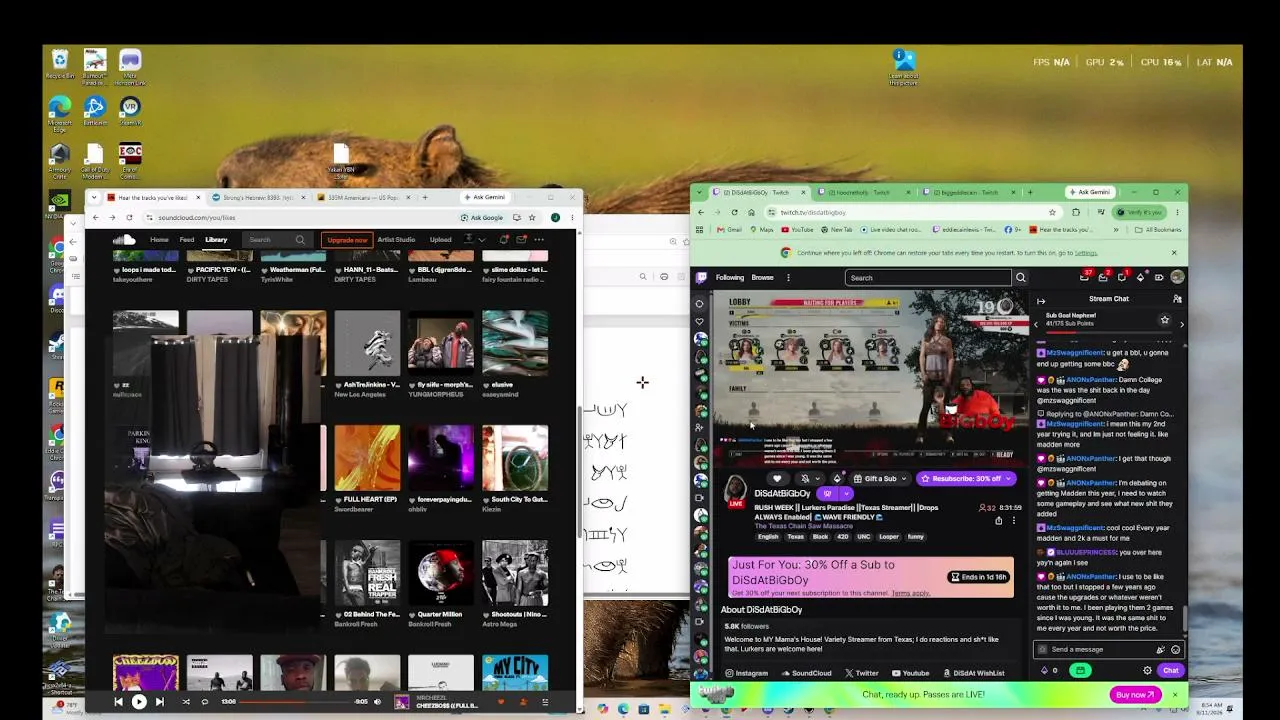Viewport: 1280px width, 720px height.
Task: Open chat settings gear
Action: click(1147, 671)
